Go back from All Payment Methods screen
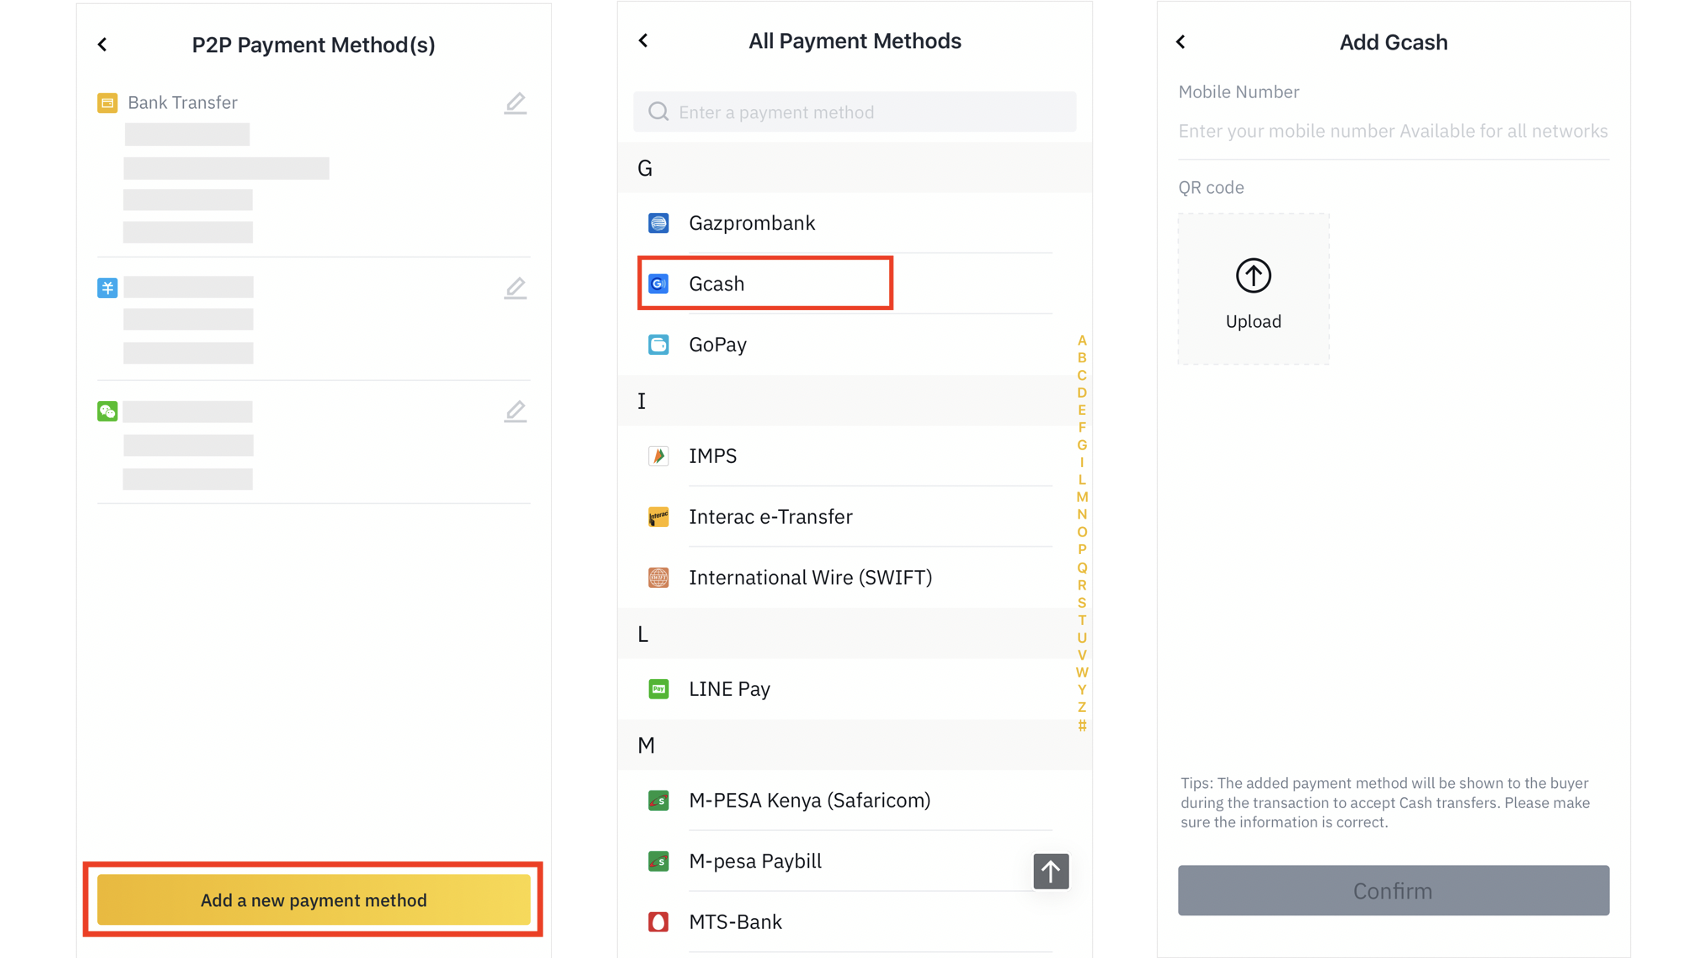The height and width of the screenshot is (958, 1702). coord(643,40)
